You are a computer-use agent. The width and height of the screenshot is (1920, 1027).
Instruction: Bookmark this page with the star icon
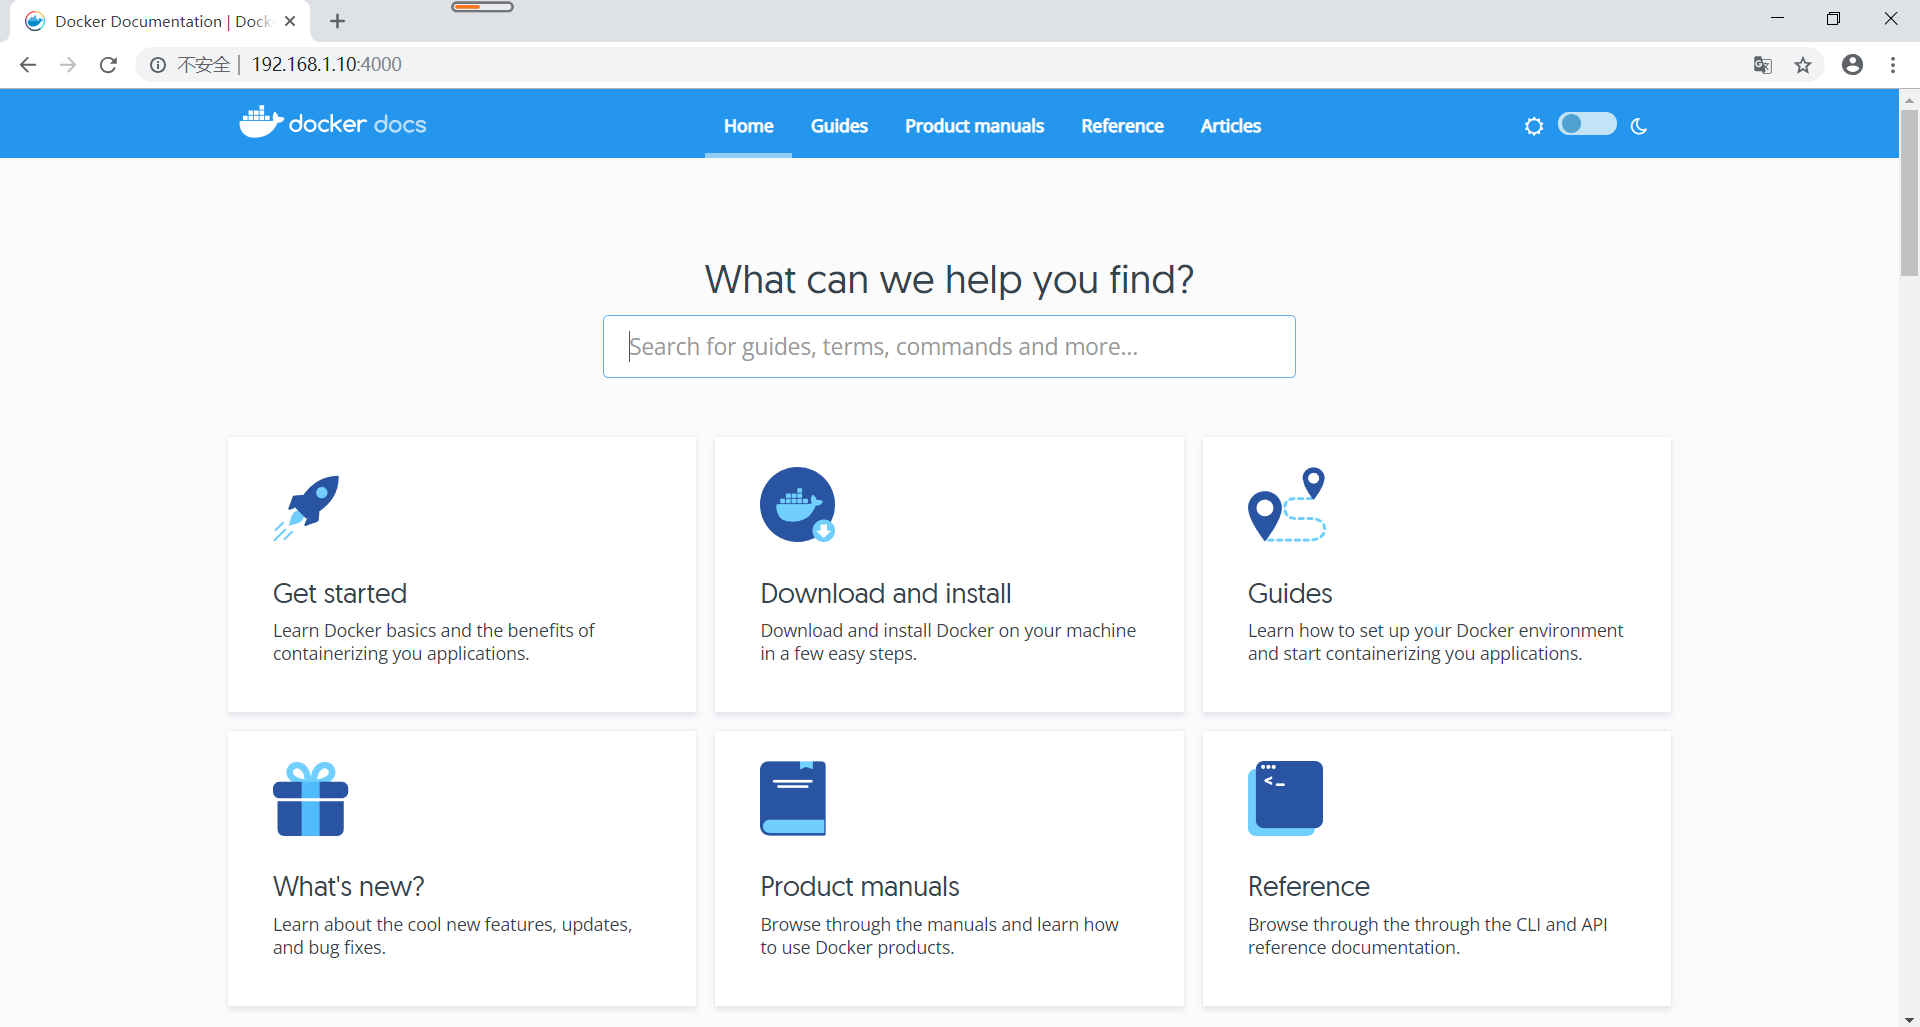point(1803,65)
